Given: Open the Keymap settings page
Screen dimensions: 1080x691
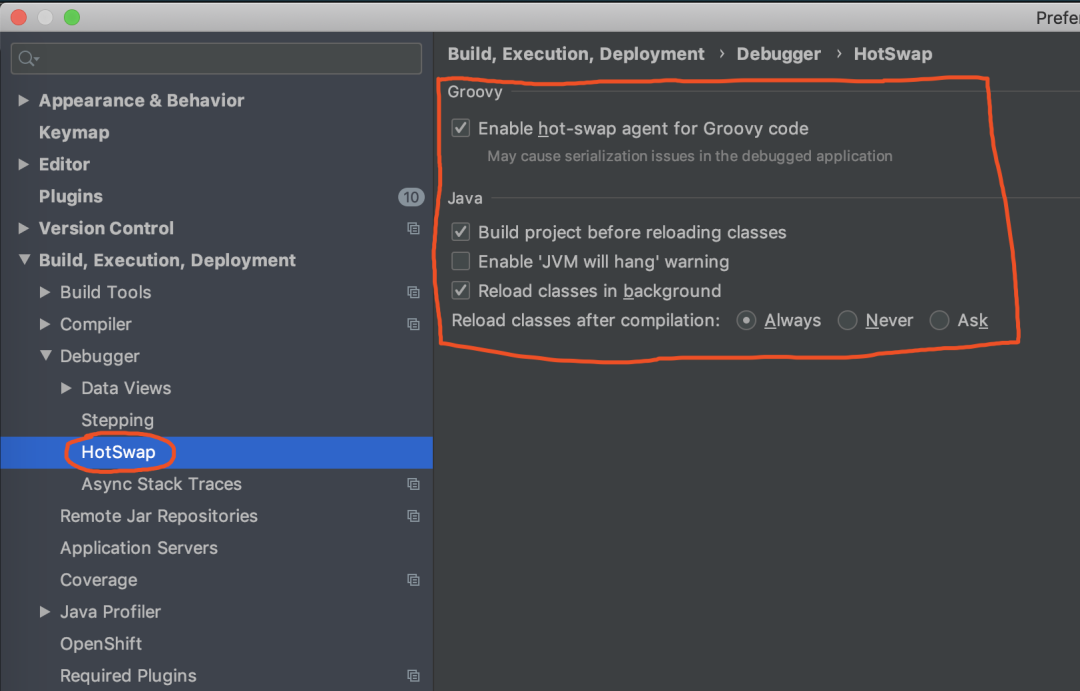Looking at the screenshot, I should [74, 132].
